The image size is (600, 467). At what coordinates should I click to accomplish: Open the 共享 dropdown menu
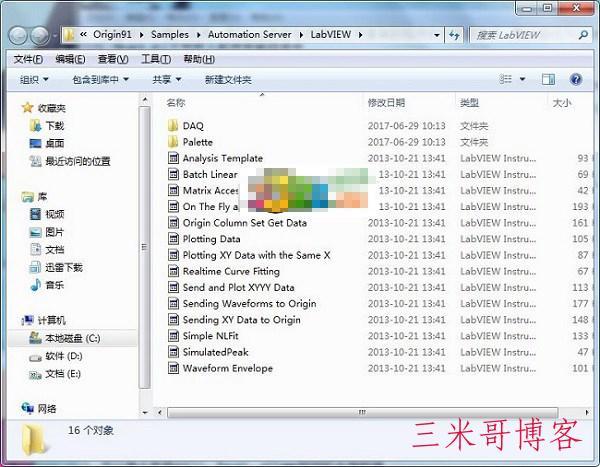[x=166, y=80]
